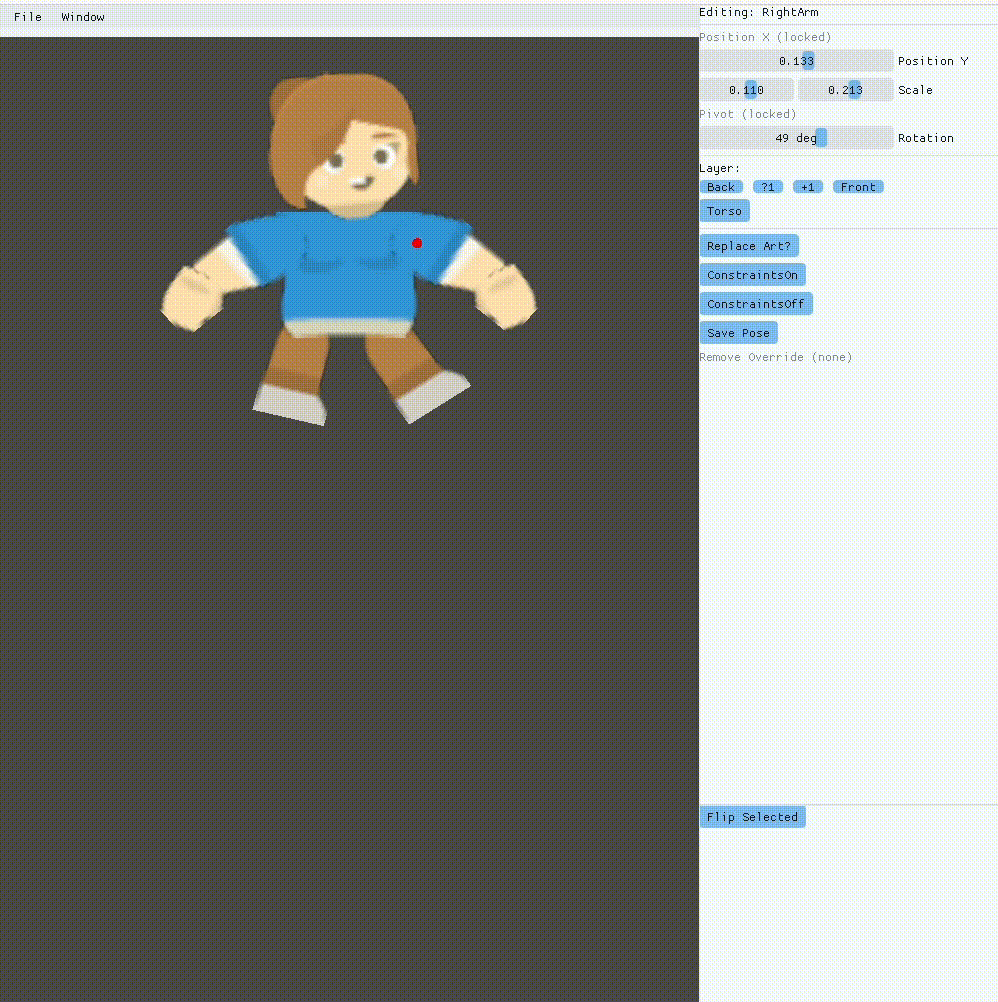The height and width of the screenshot is (1002, 998).
Task: Send layer to Back
Action: click(721, 187)
